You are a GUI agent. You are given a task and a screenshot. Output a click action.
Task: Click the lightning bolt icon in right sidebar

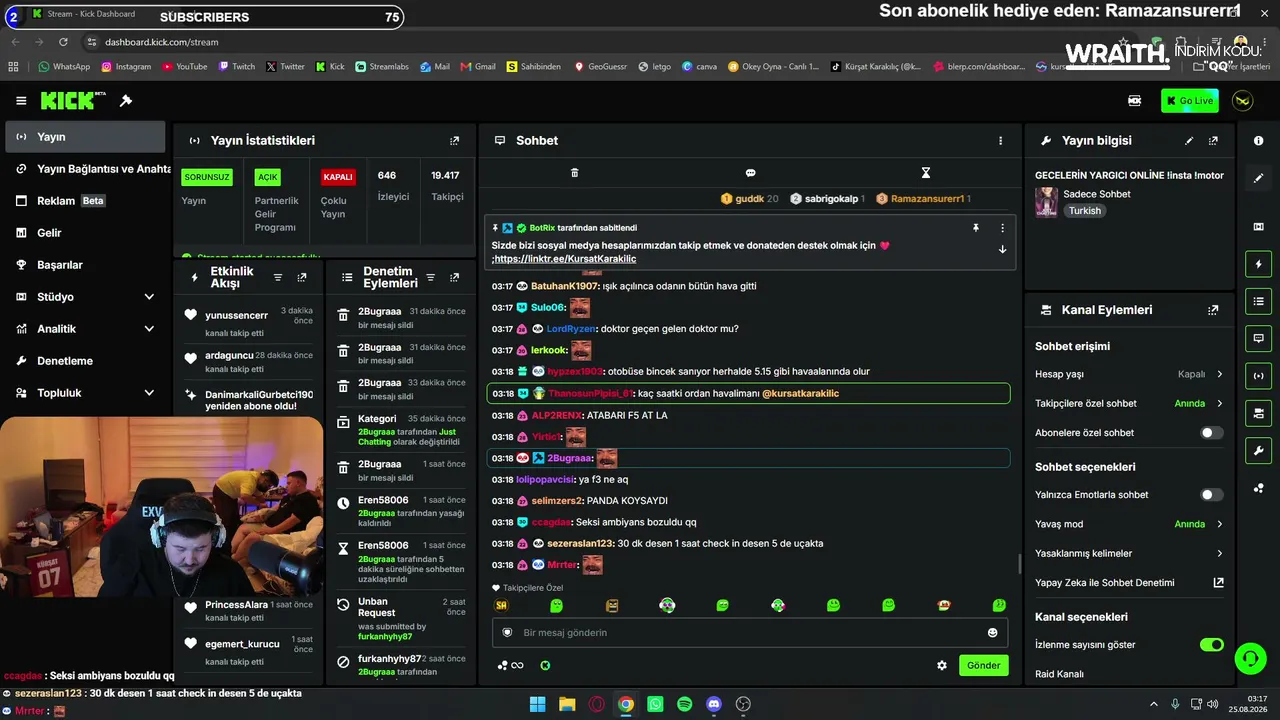pyautogui.click(x=1258, y=264)
